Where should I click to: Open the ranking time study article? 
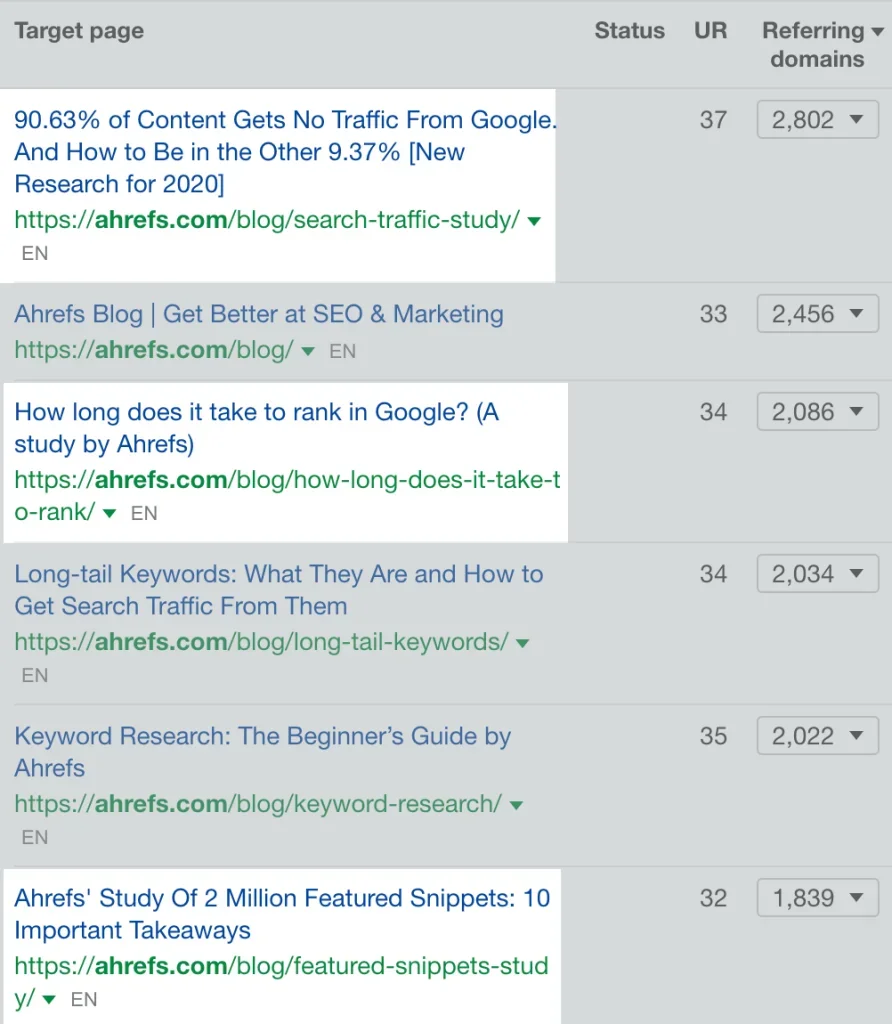(257, 428)
